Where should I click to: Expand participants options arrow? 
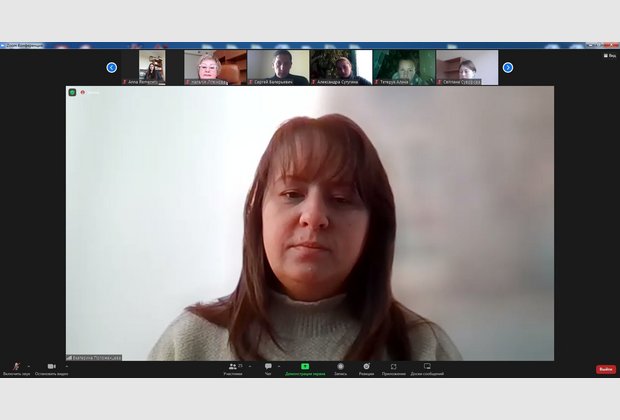(x=250, y=366)
